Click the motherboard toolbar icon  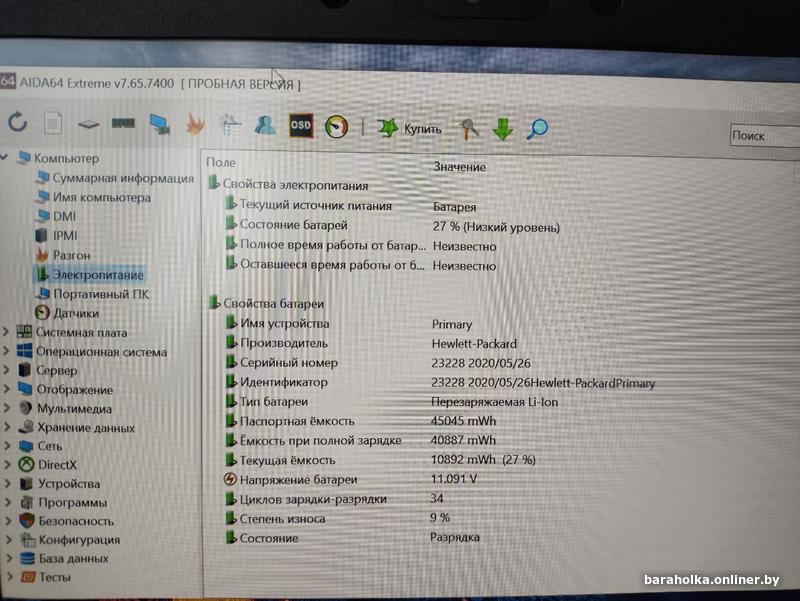coord(88,123)
